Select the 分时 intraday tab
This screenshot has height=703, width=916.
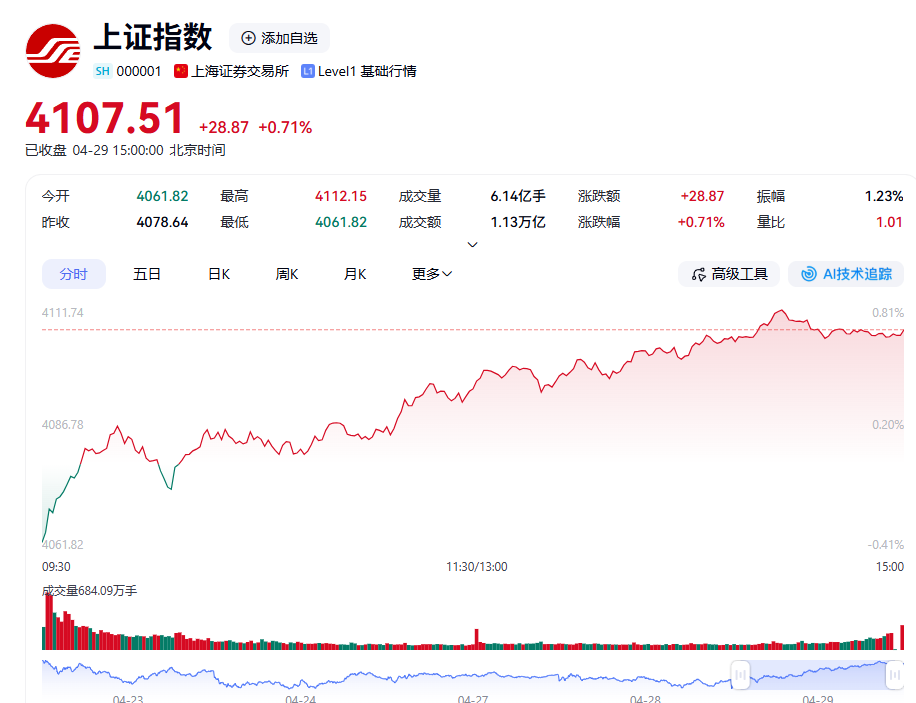pyautogui.click(x=73, y=274)
